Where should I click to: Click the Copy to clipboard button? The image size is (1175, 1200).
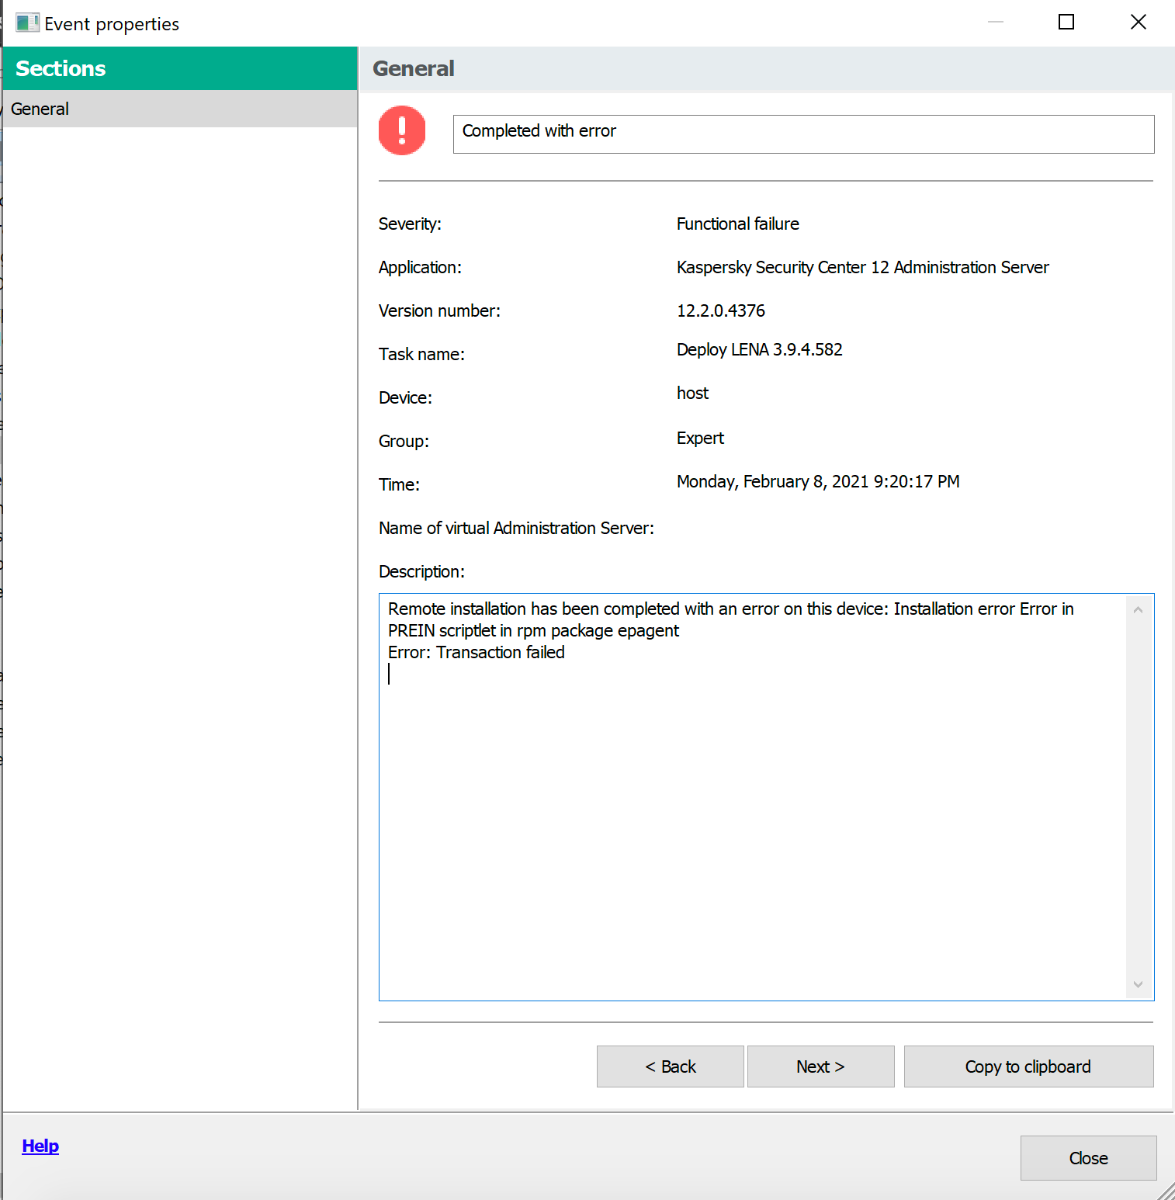tap(1028, 1067)
